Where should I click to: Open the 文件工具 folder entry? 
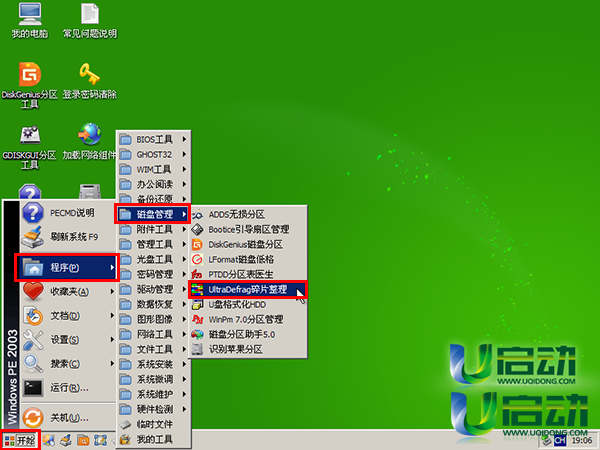(x=153, y=349)
